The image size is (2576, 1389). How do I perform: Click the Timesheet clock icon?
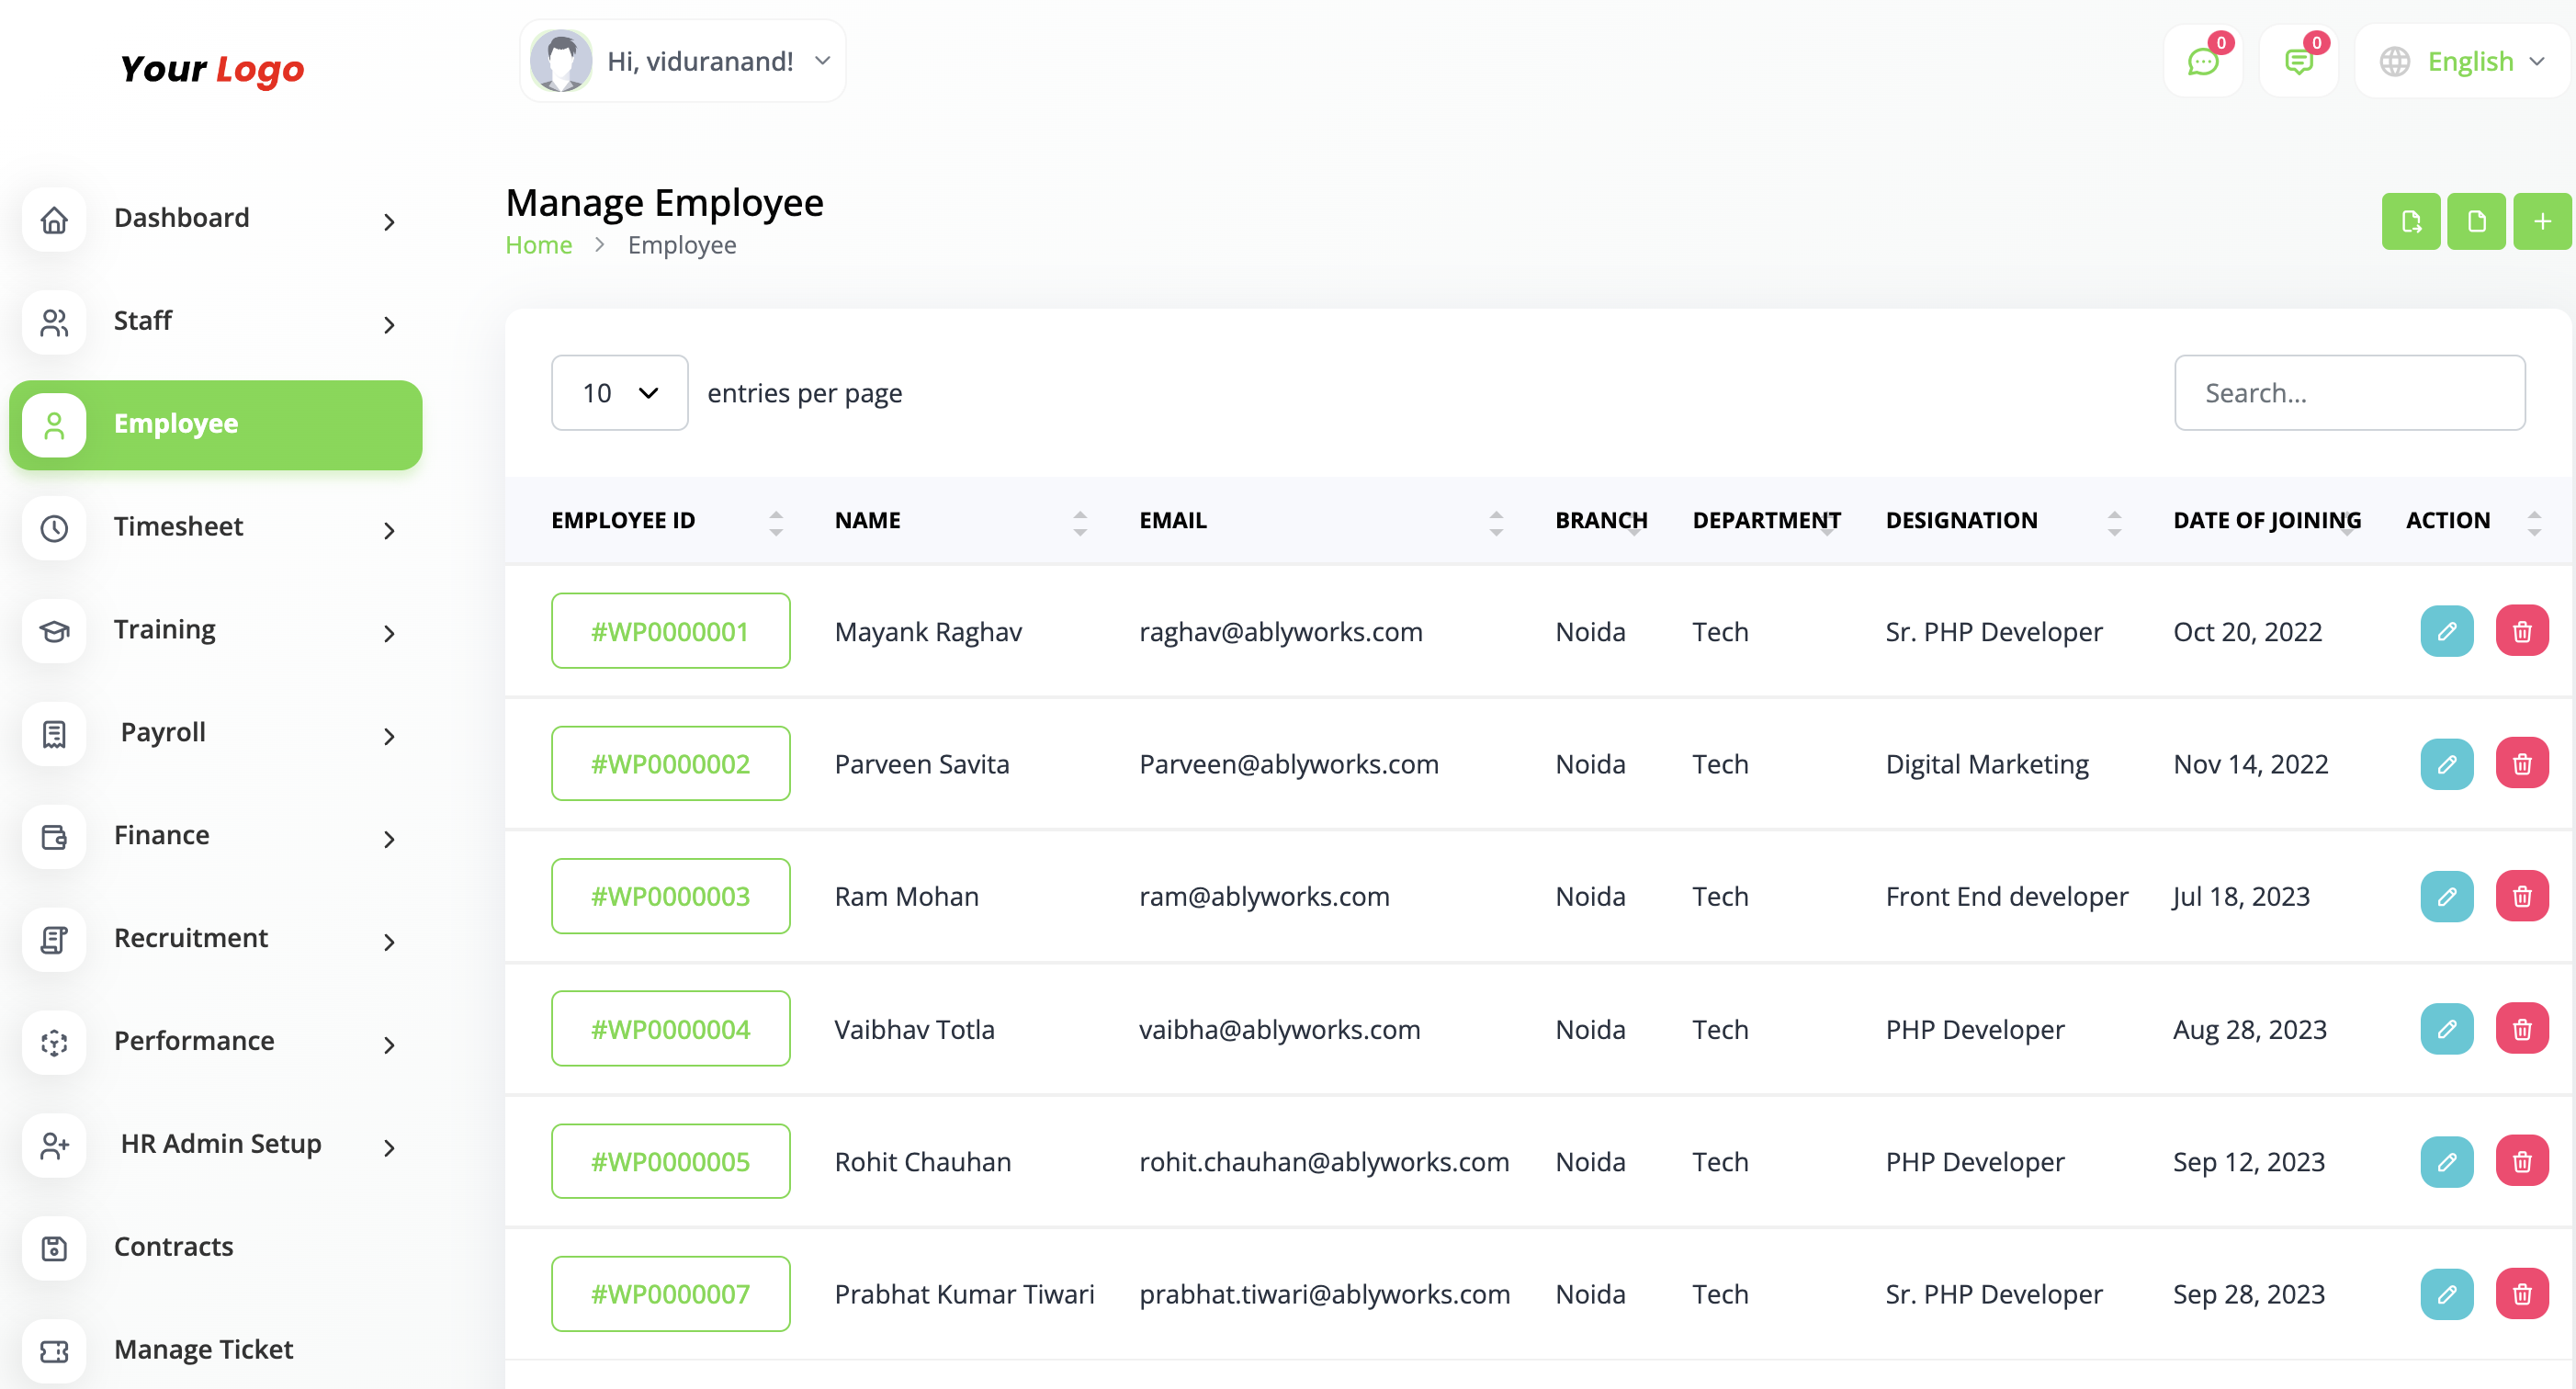tap(54, 528)
